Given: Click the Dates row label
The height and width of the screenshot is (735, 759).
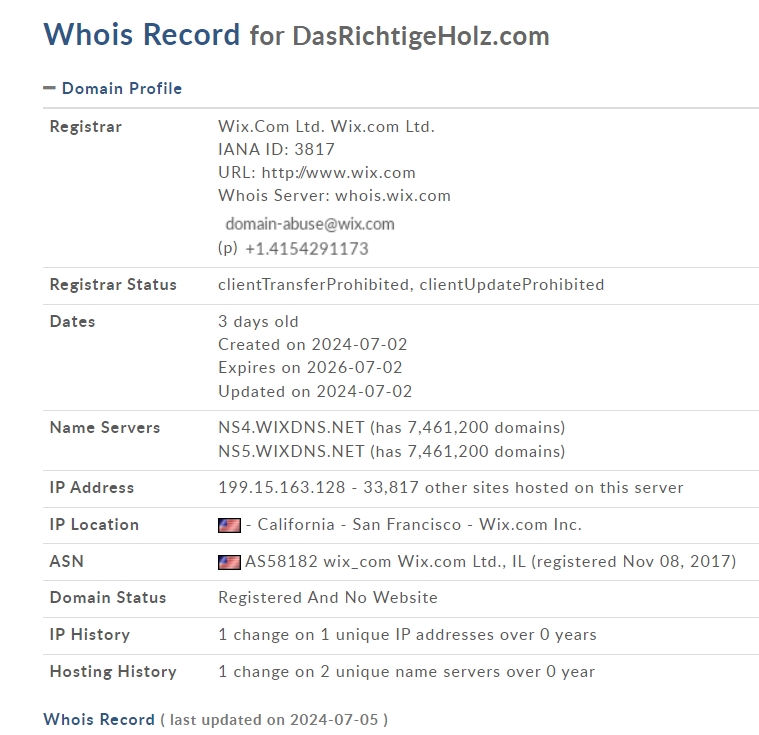Looking at the screenshot, I should (72, 322).
